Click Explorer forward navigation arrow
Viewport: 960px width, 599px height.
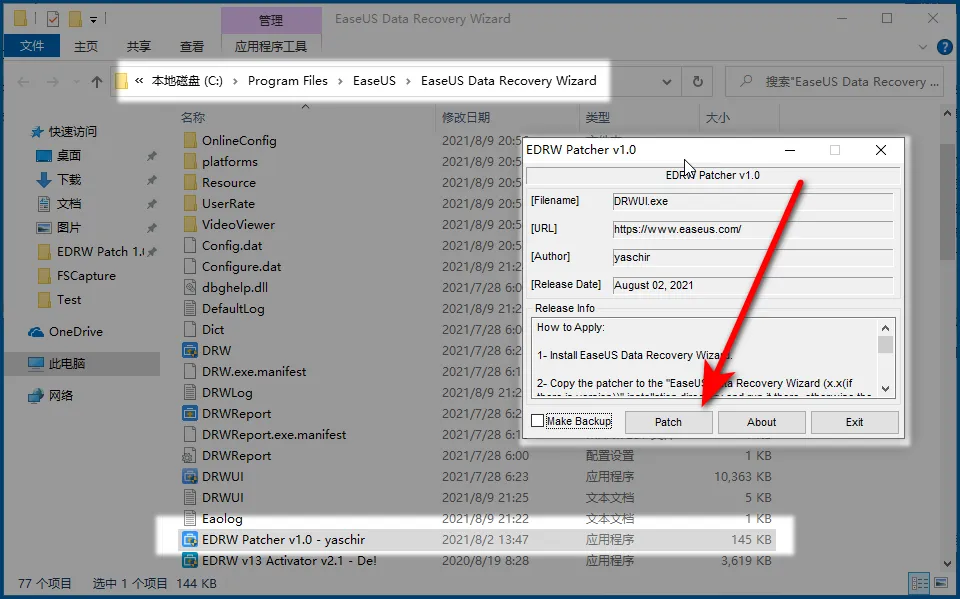(53, 81)
